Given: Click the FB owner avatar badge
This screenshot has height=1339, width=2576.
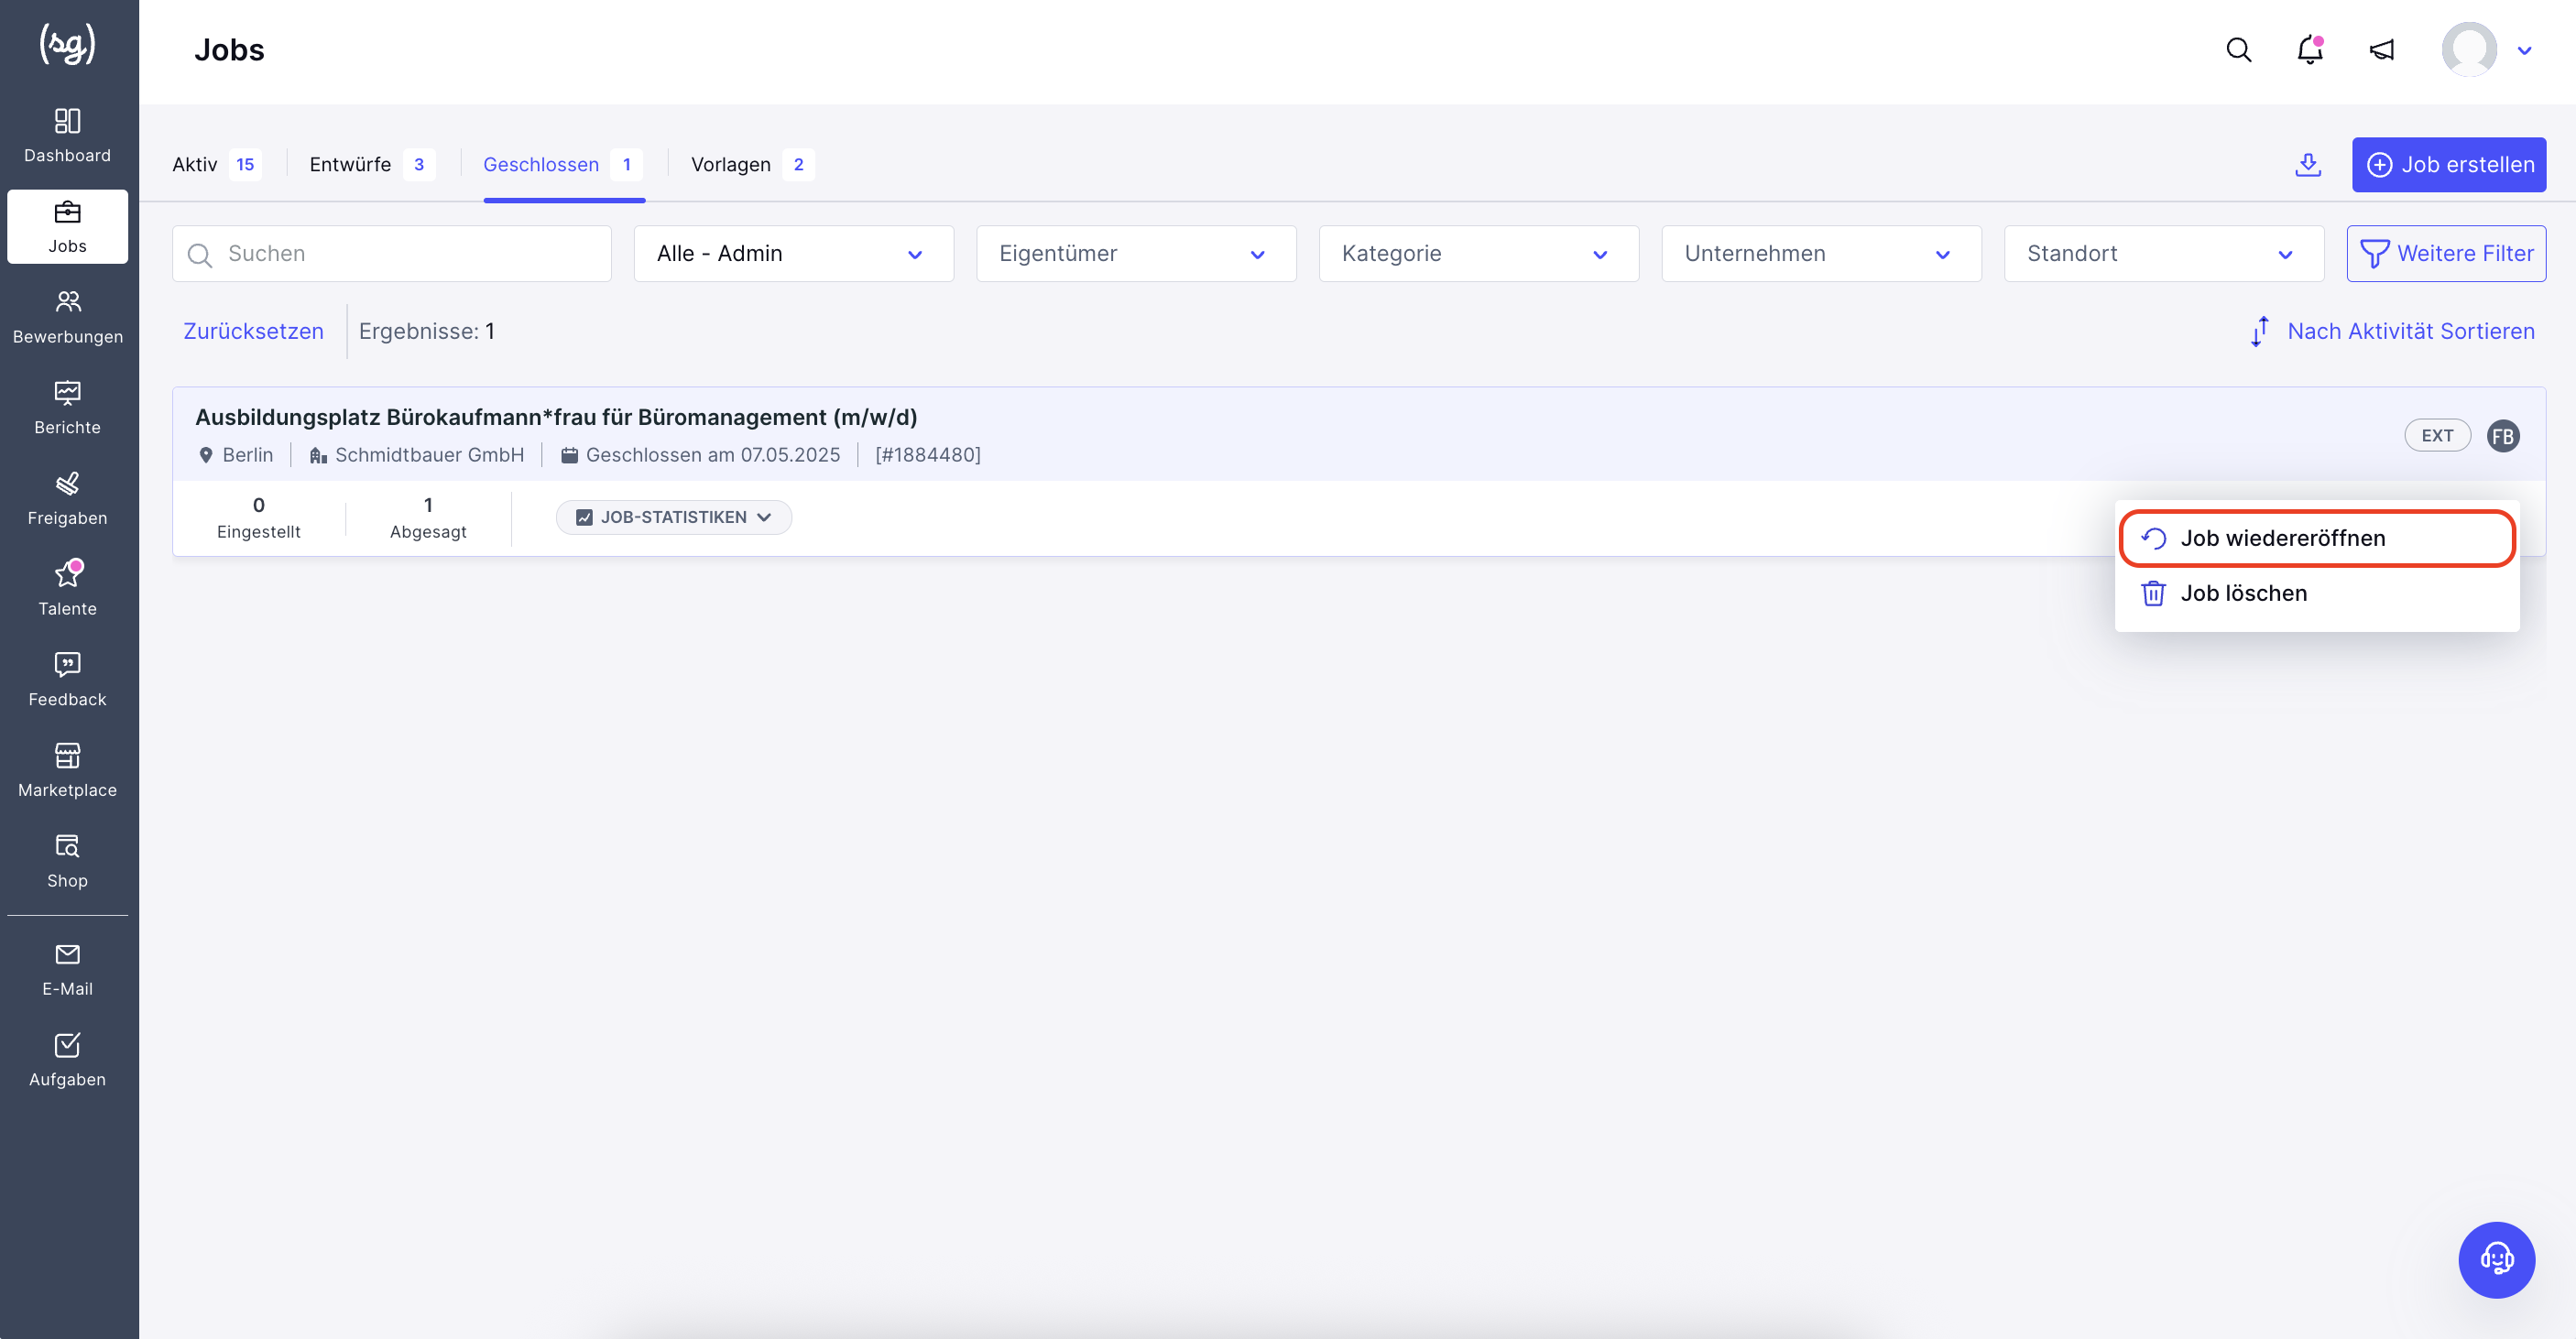Looking at the screenshot, I should click(x=2503, y=436).
